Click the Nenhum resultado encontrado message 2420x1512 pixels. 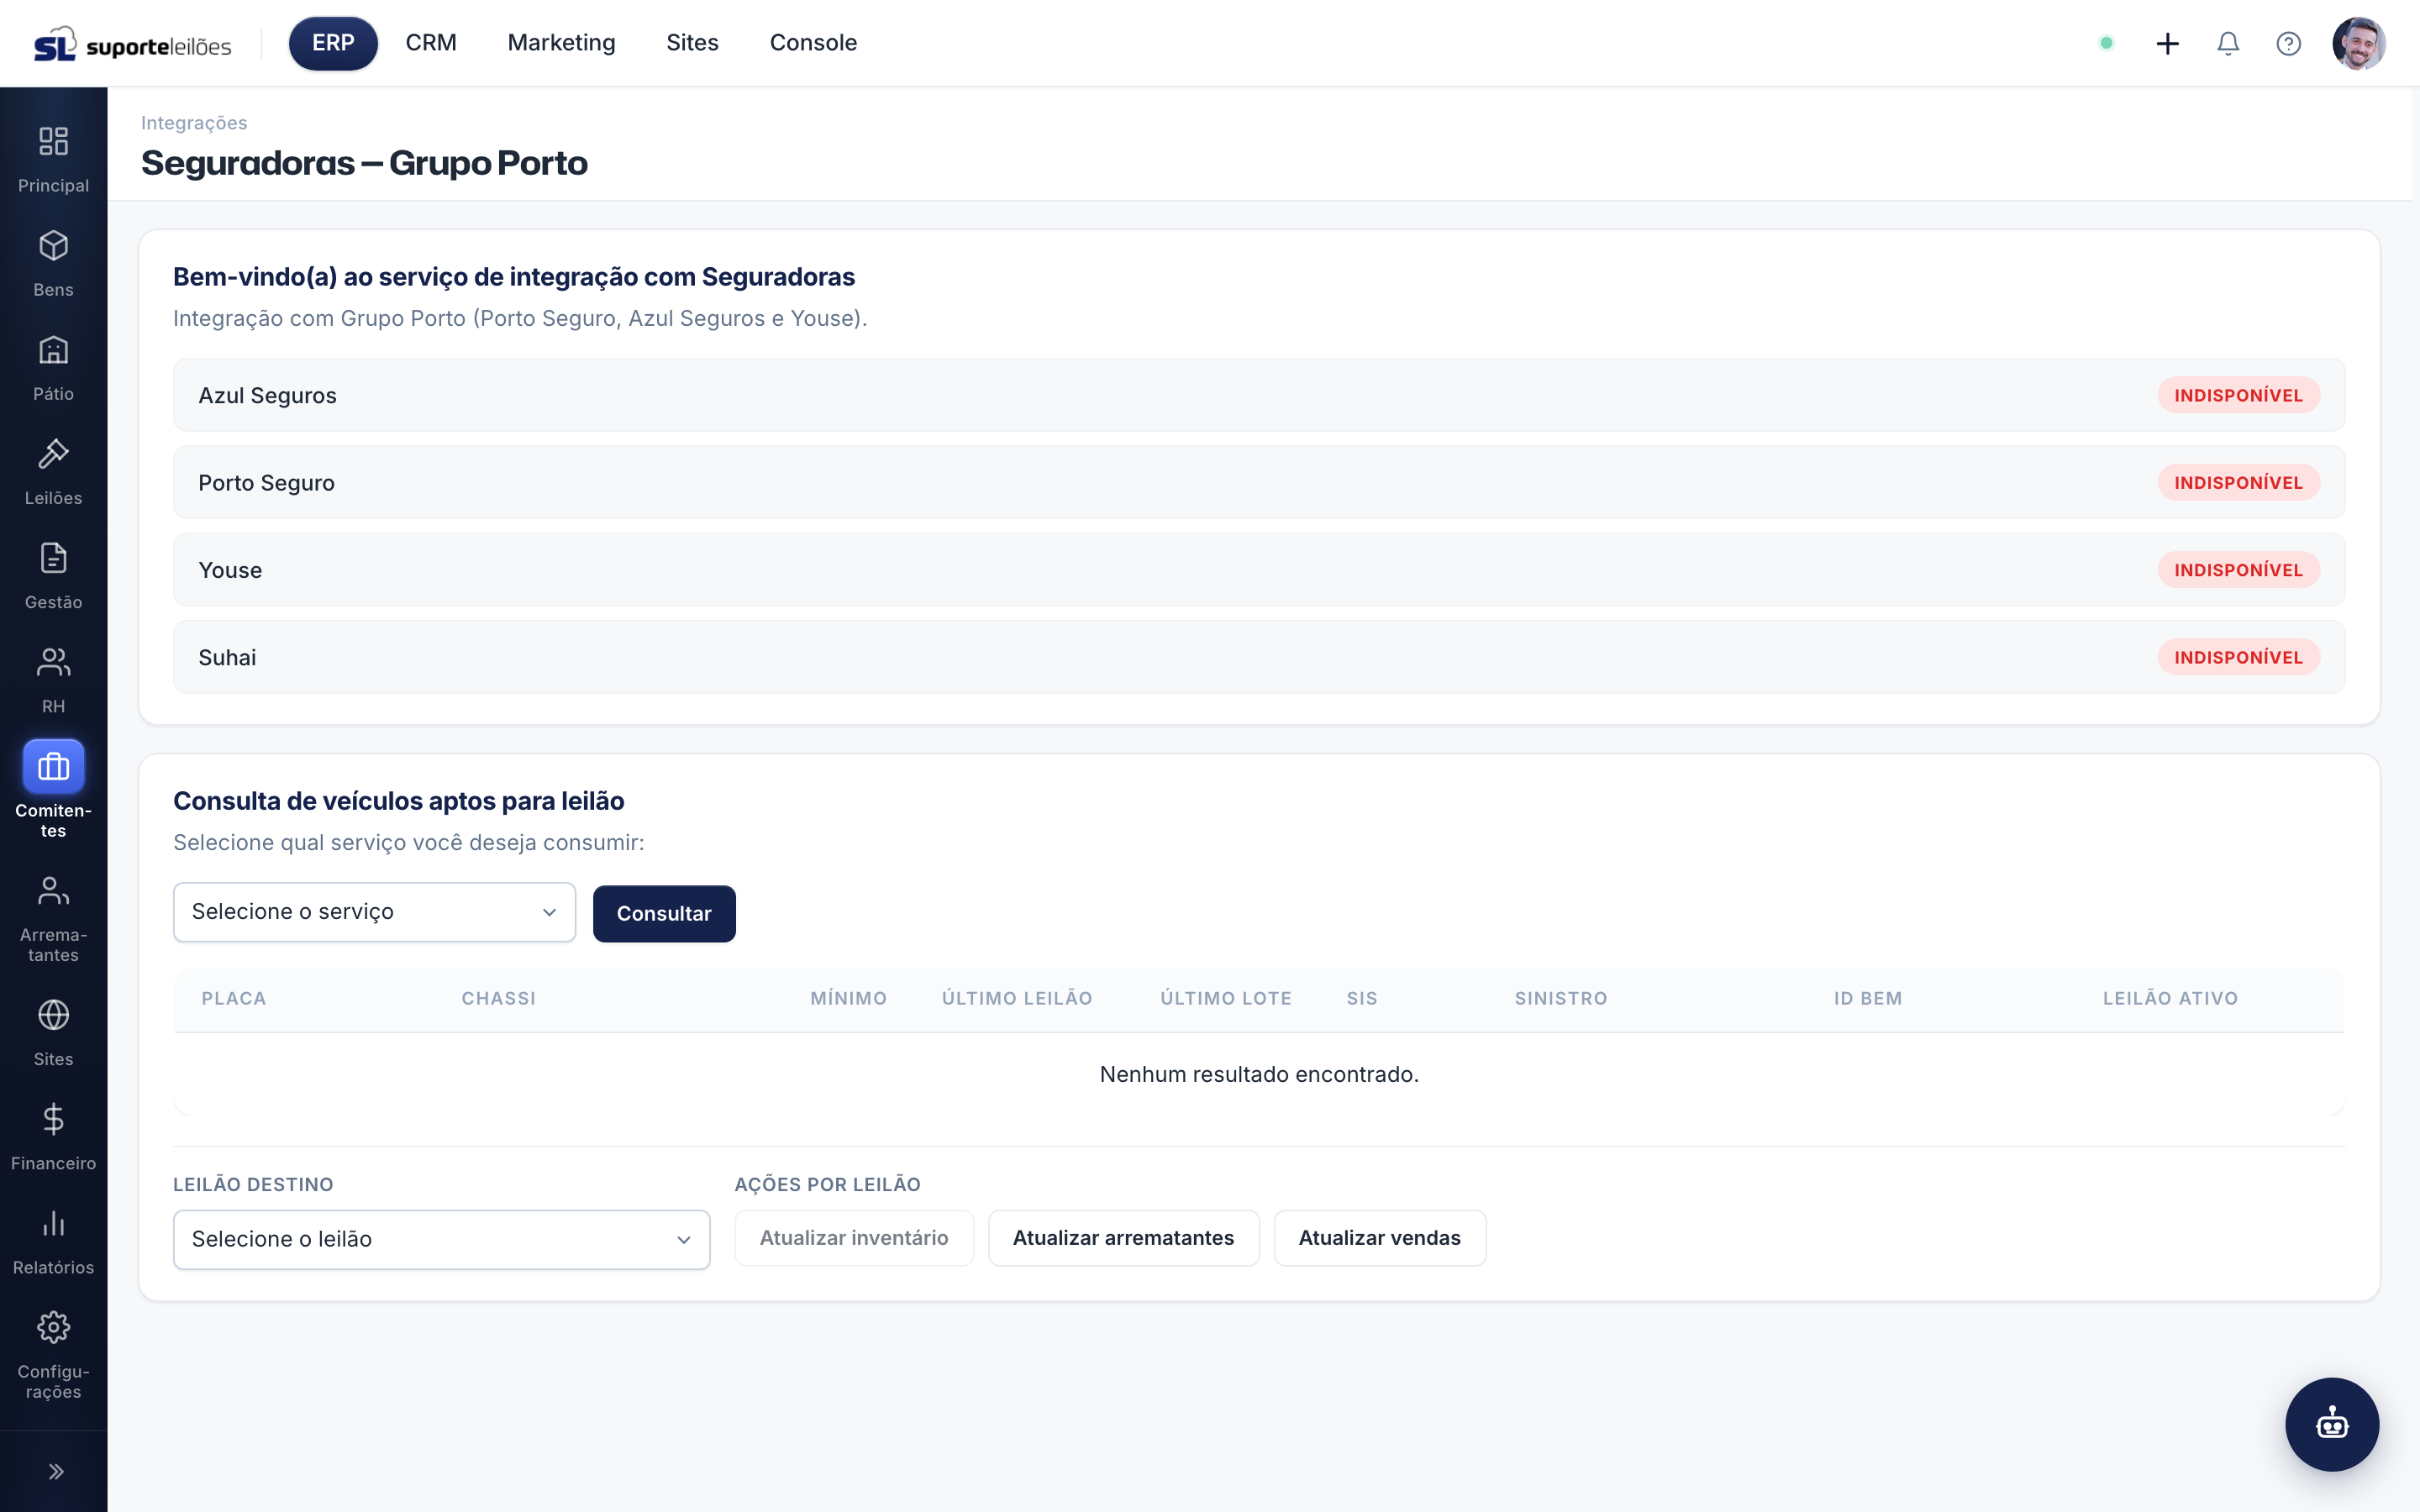pyautogui.click(x=1259, y=1074)
